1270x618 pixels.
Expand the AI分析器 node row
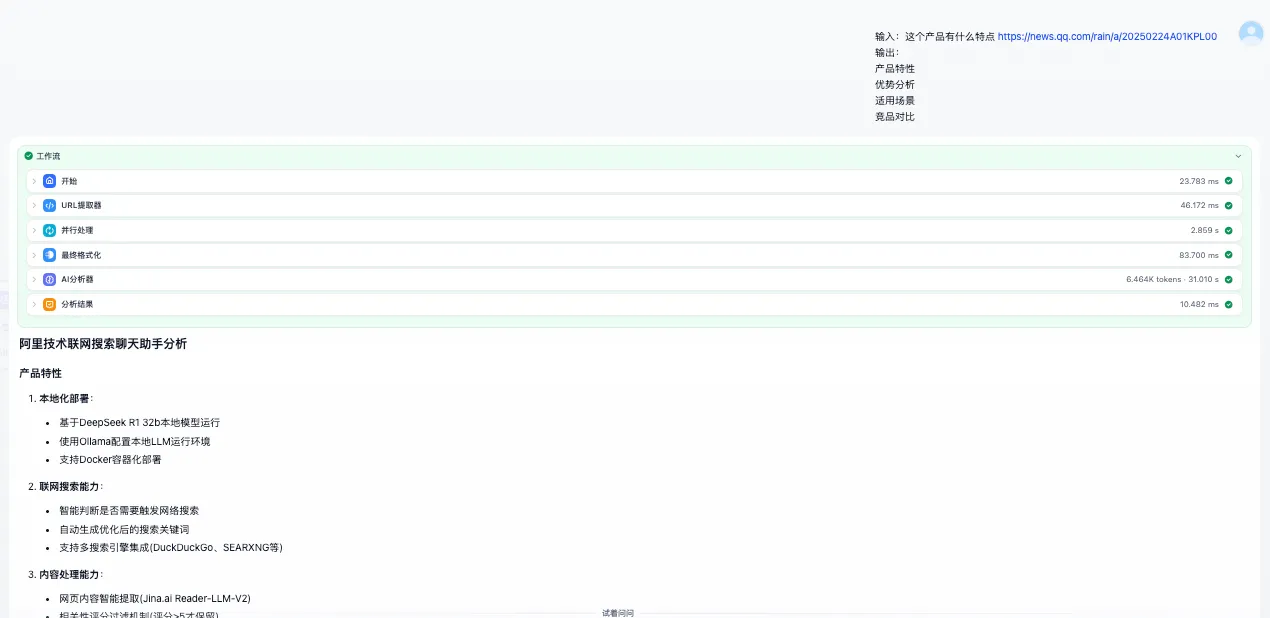34,279
